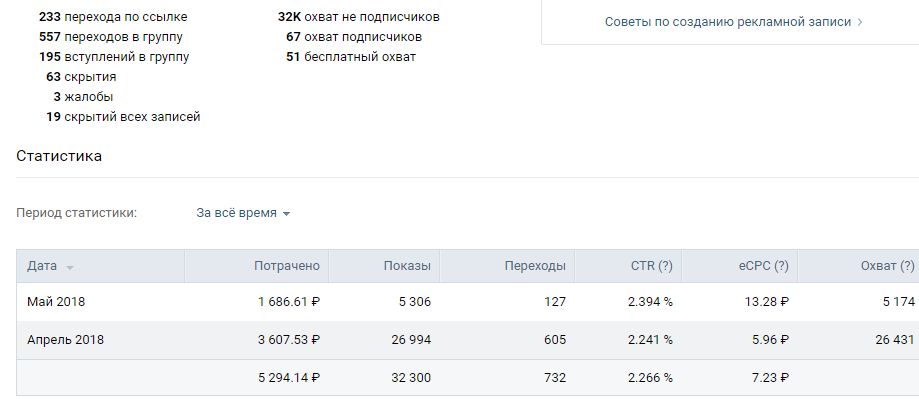The image size is (919, 399).
Task: Click the Охват (?) help column header
Action: 887,266
